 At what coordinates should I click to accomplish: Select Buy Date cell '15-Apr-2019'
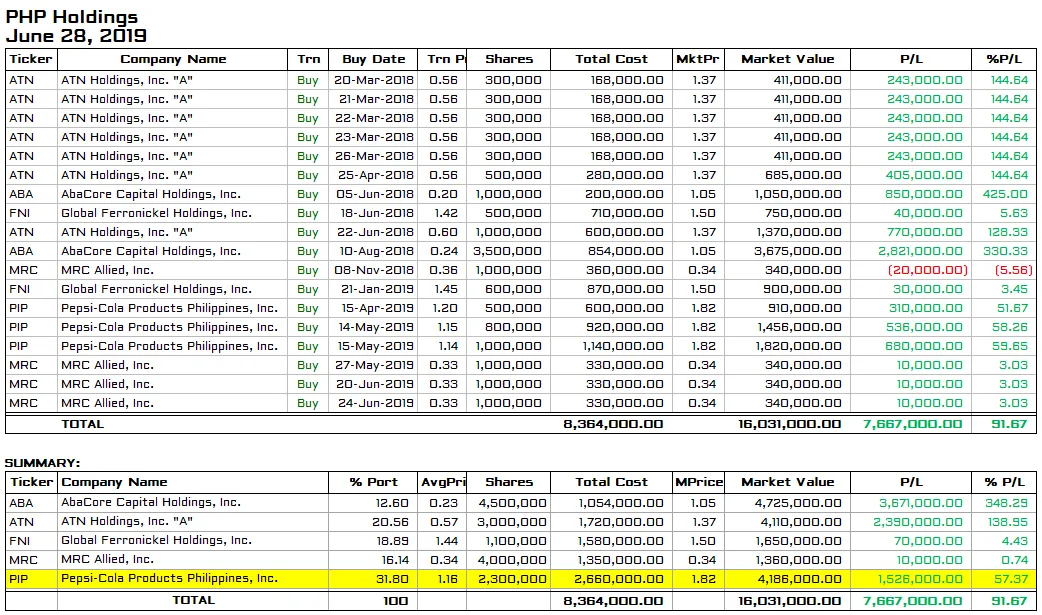click(x=375, y=308)
